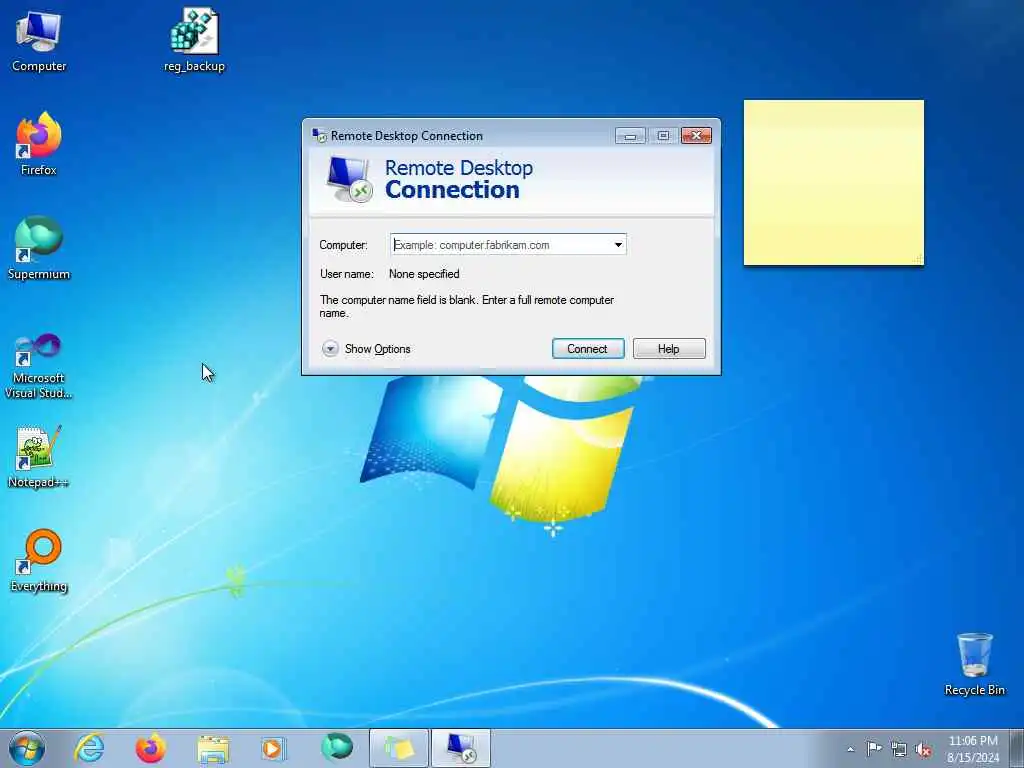Select the Firefox desktop shortcut
This screenshot has width=1024, height=768.
[39, 144]
